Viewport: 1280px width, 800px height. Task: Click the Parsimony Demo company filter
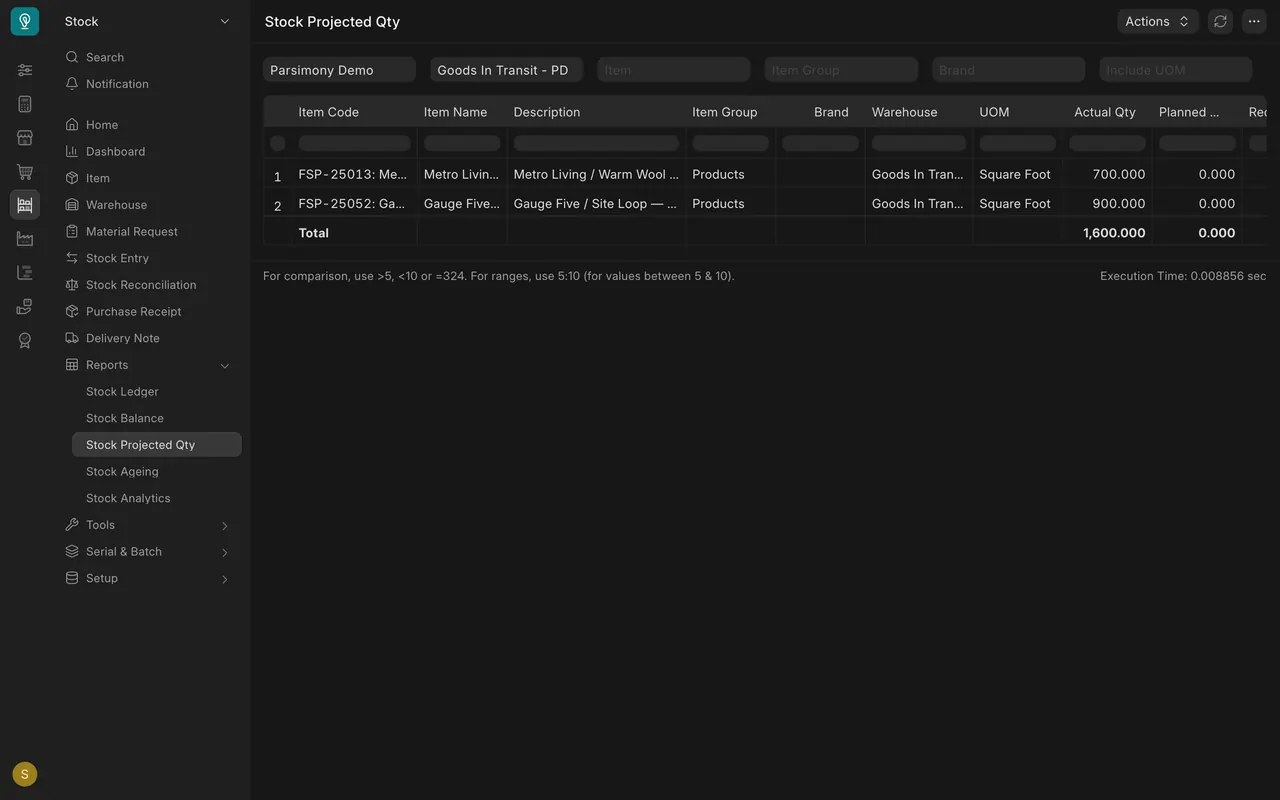339,70
